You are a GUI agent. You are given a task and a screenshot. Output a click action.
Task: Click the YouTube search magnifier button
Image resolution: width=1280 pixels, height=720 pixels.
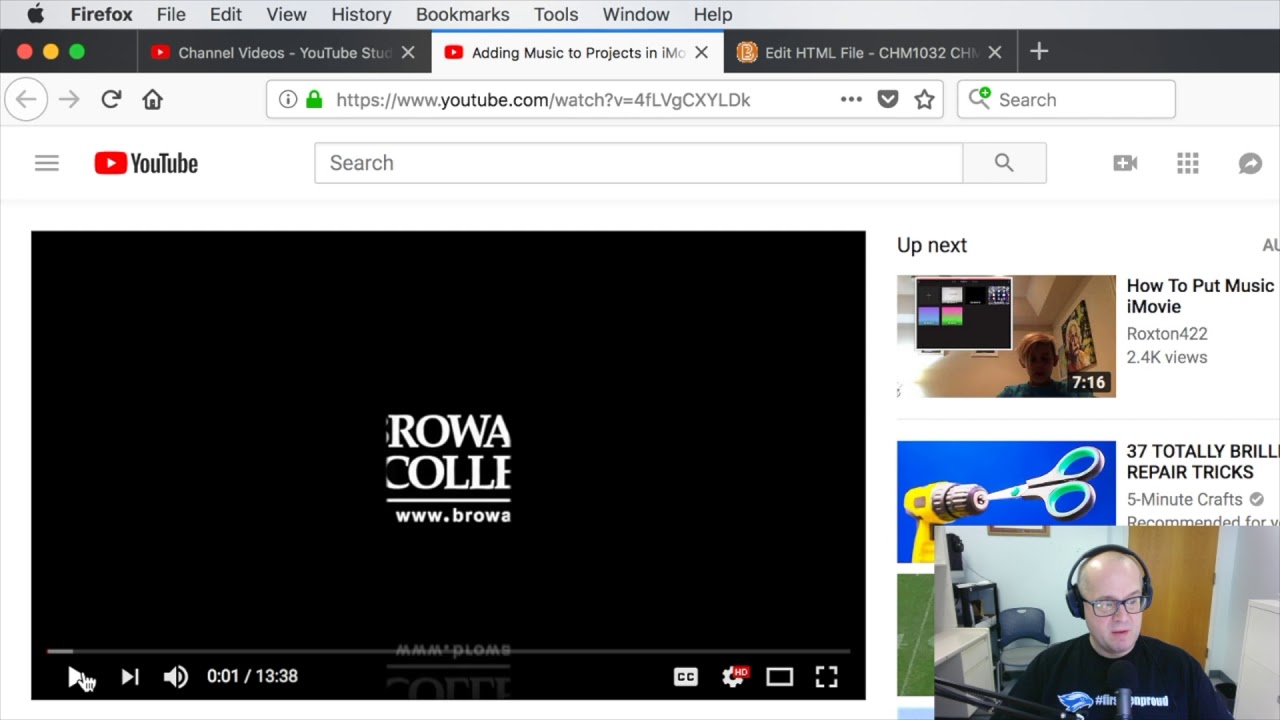tap(1004, 163)
